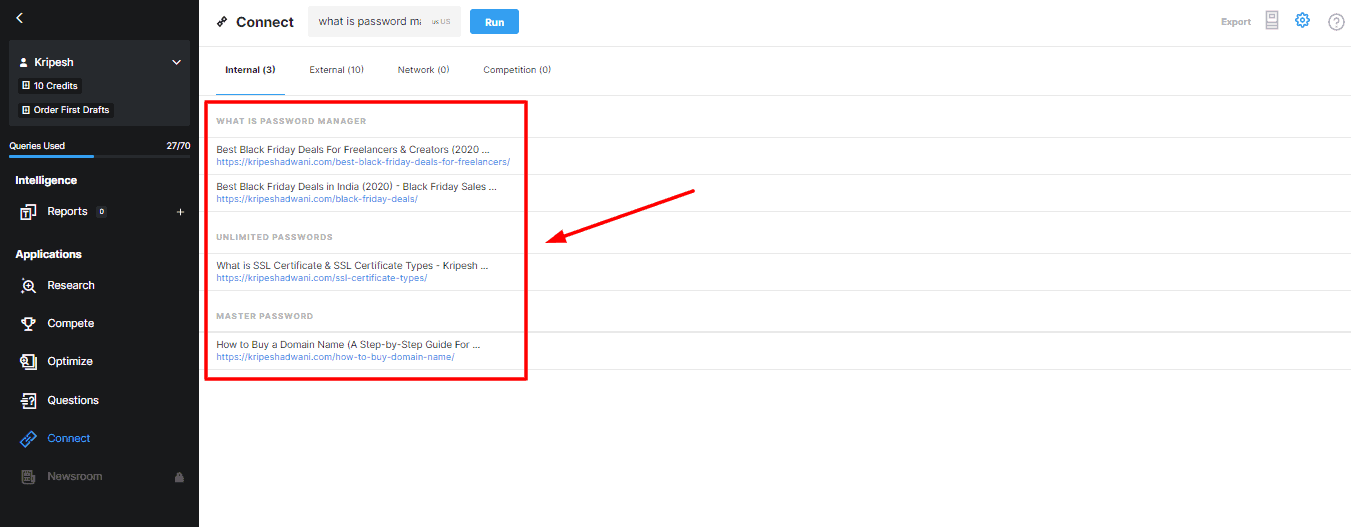Open the Compete trophy application
1351x527 pixels.
coord(70,323)
